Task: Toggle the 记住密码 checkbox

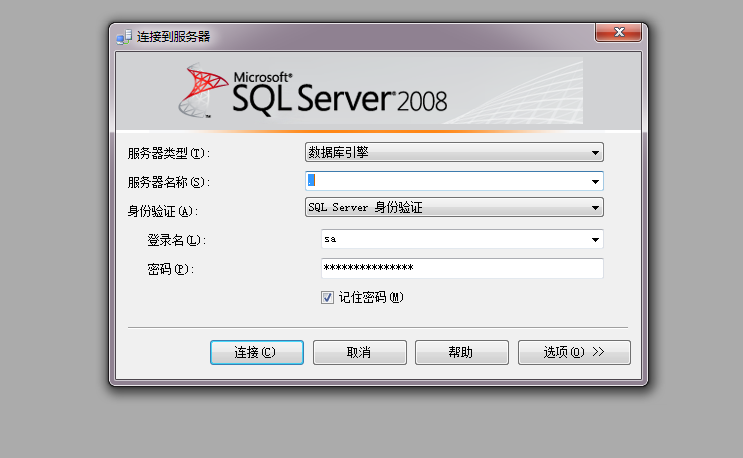Action: point(327,297)
